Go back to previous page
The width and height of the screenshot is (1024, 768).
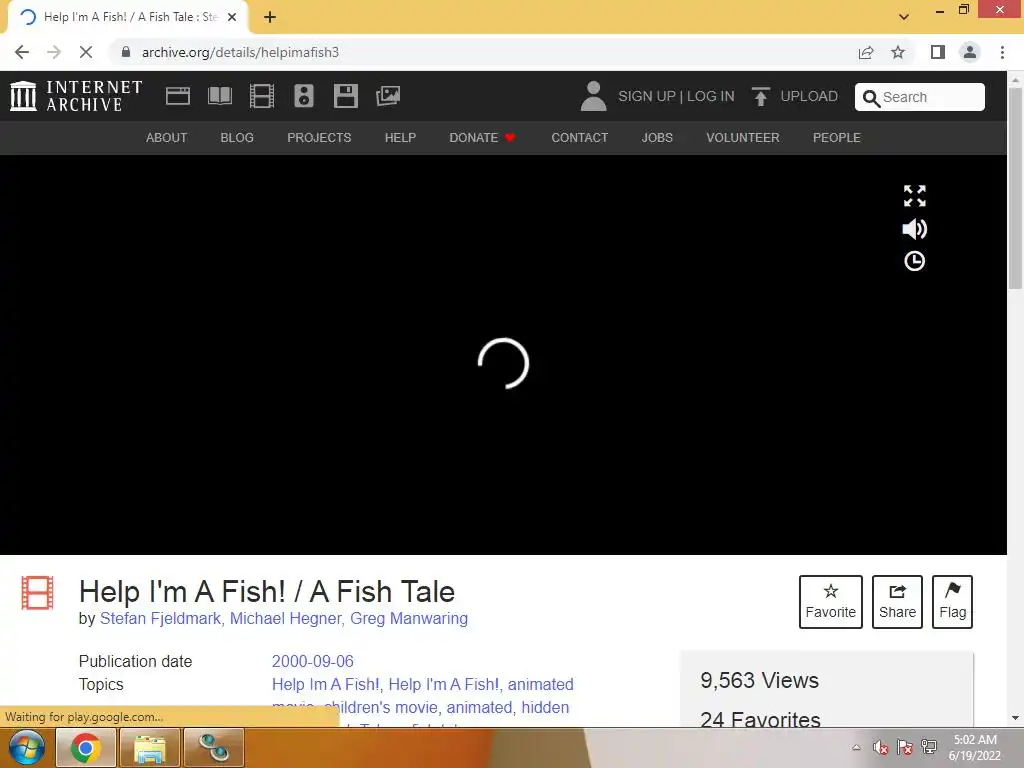point(22,52)
